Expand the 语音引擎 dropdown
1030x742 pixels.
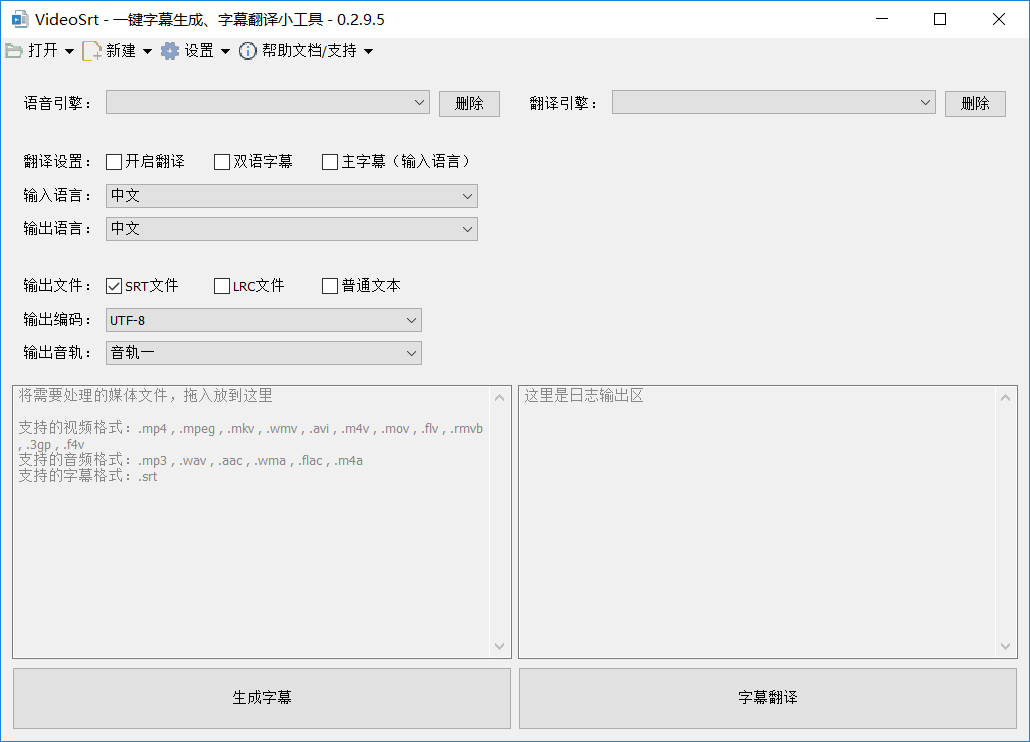(x=268, y=103)
